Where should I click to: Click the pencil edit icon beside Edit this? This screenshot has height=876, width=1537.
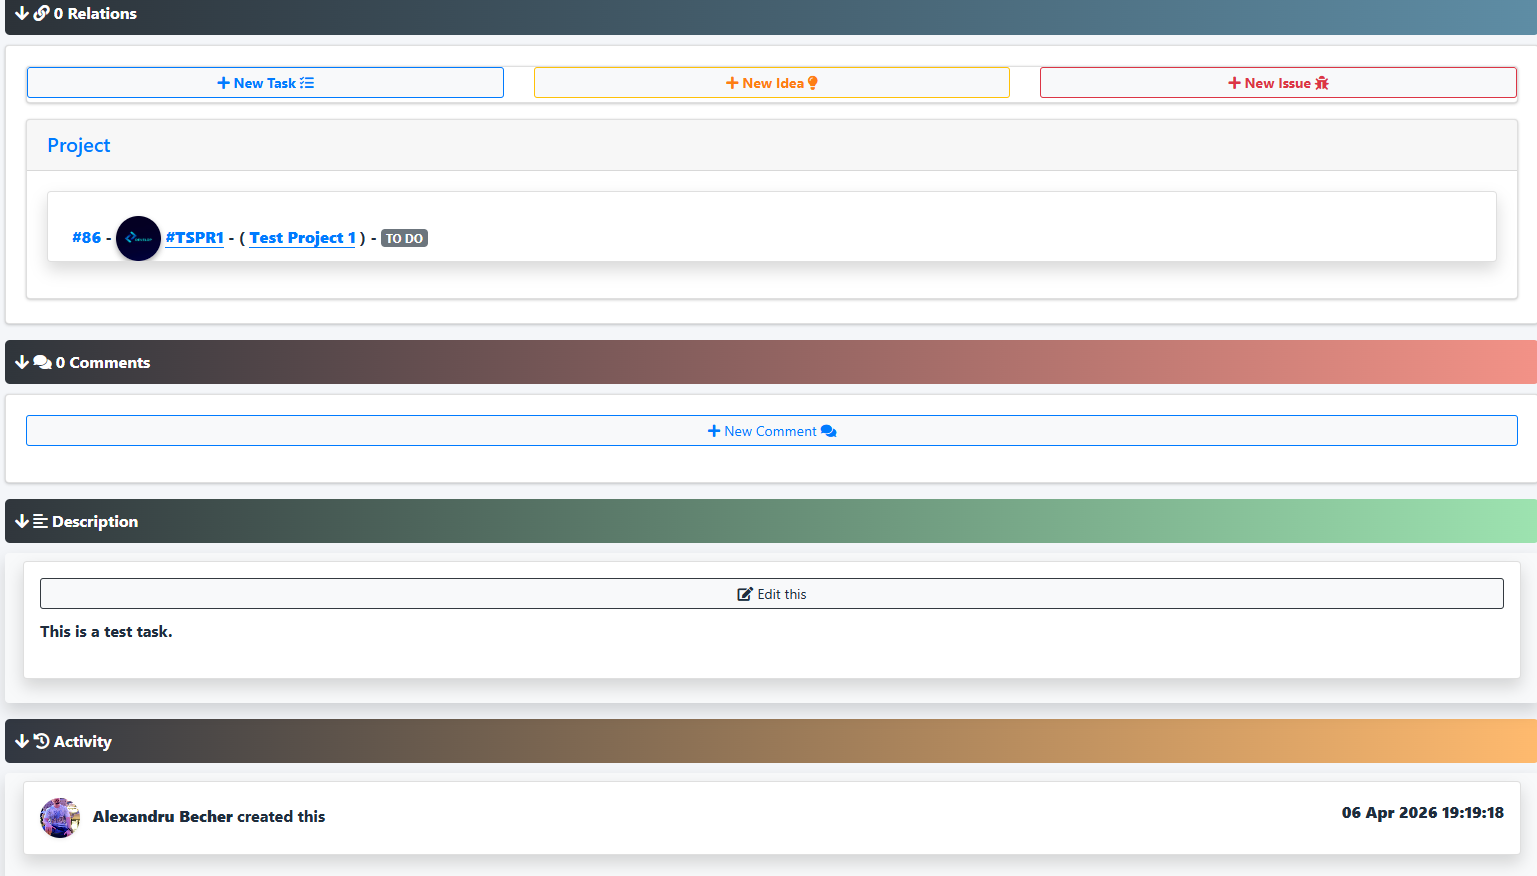(745, 594)
